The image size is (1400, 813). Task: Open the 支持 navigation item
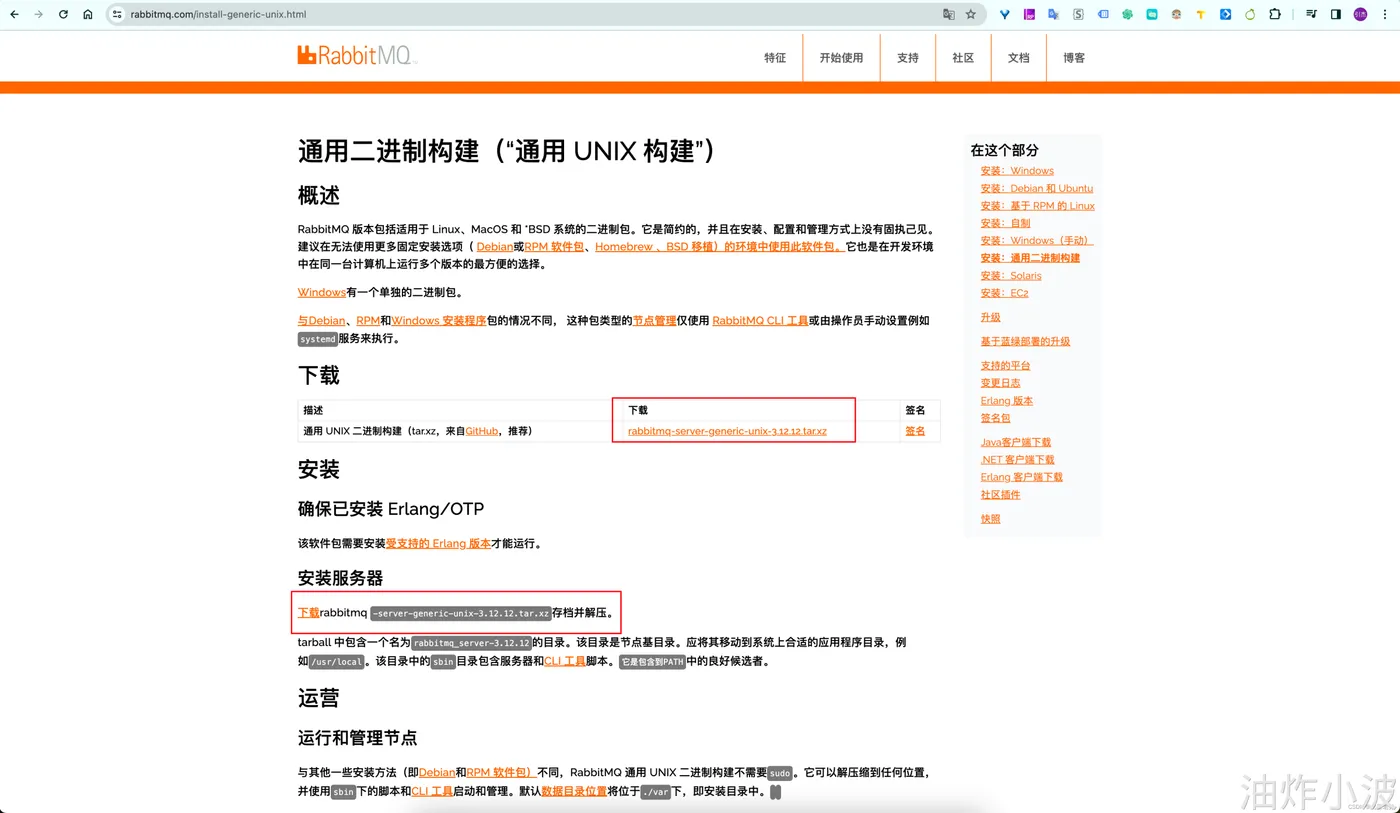tap(908, 58)
